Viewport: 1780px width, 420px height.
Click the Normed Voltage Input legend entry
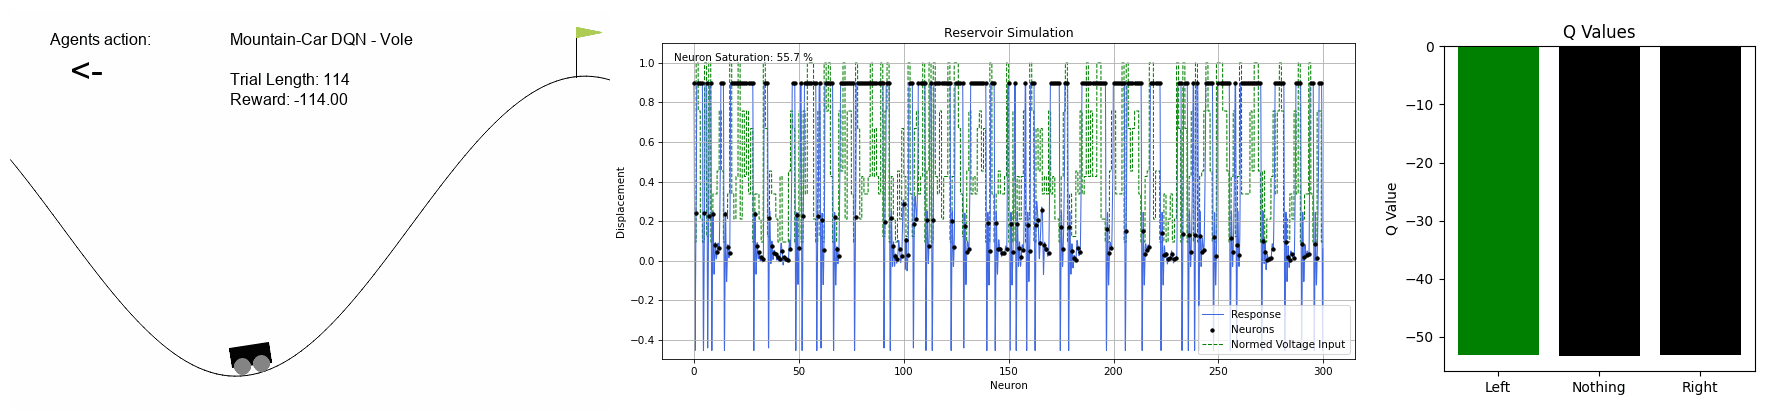(x=1273, y=344)
